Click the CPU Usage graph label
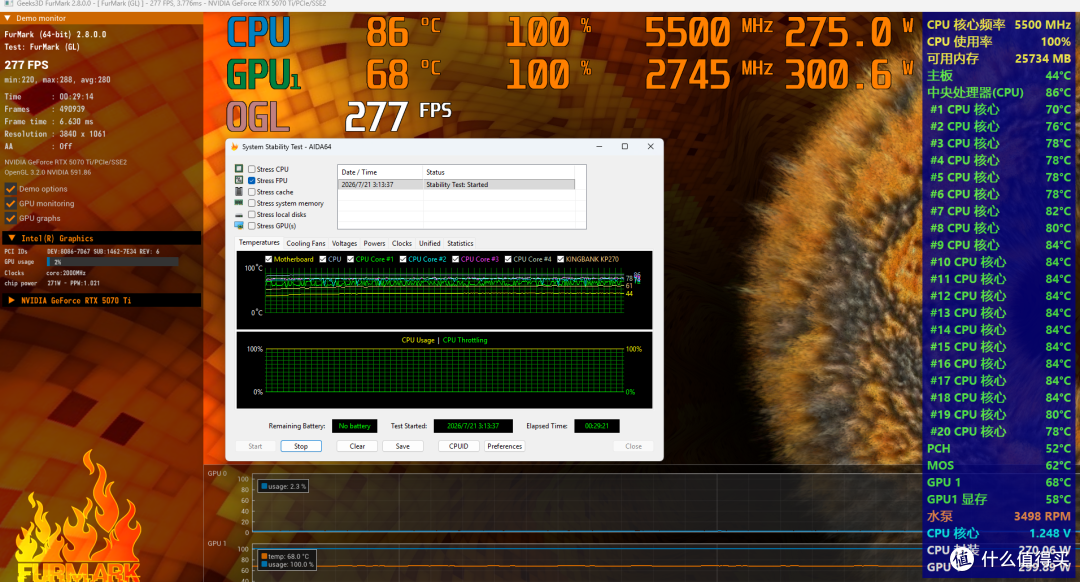Viewport: 1080px width, 582px height. click(417, 340)
